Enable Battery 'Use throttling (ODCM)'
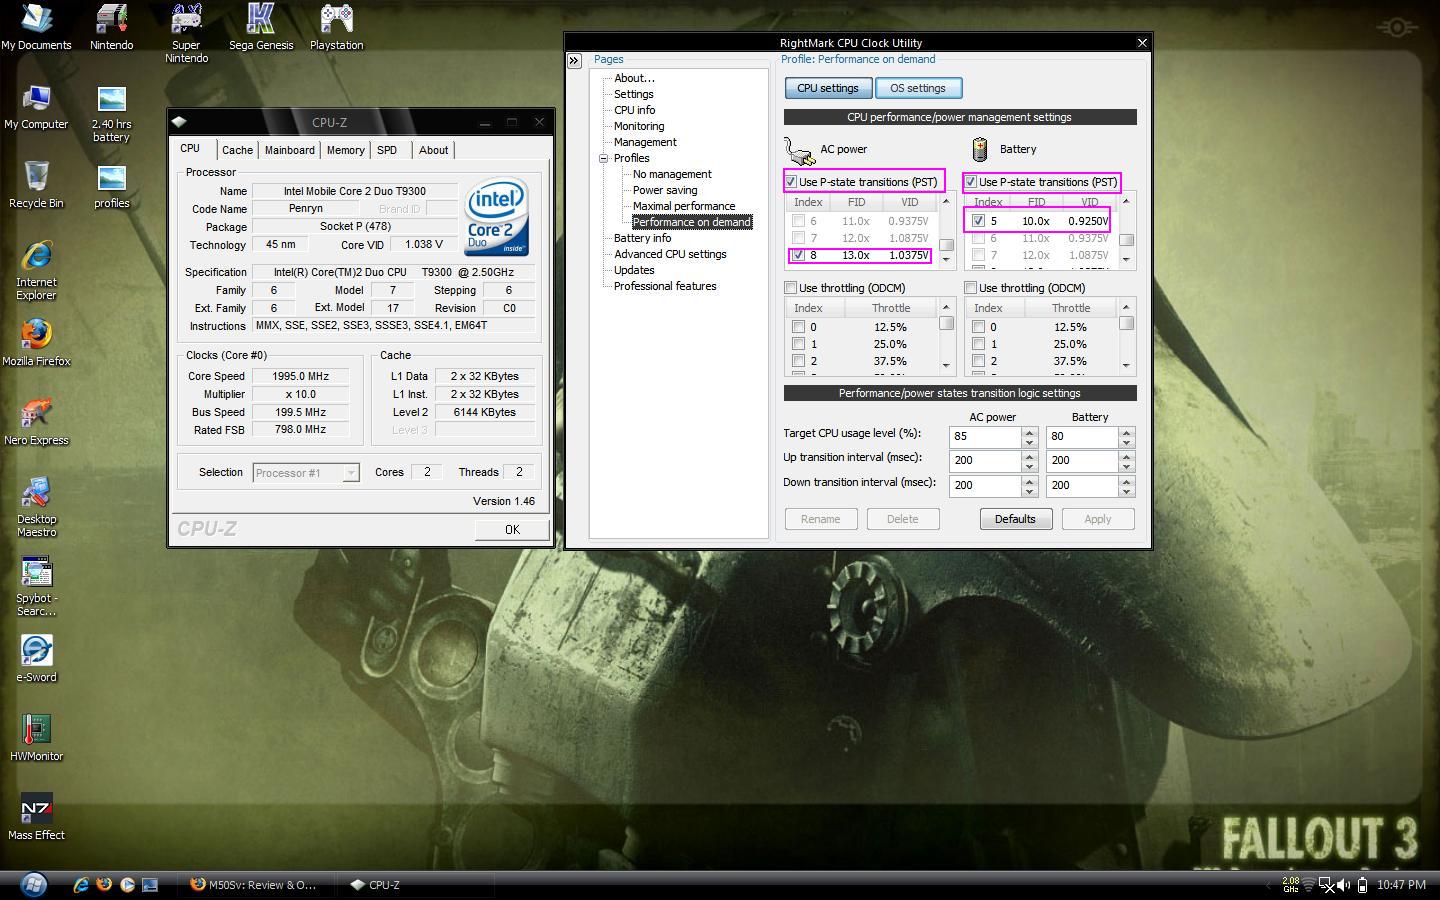This screenshot has height=900, width=1440. click(x=971, y=288)
